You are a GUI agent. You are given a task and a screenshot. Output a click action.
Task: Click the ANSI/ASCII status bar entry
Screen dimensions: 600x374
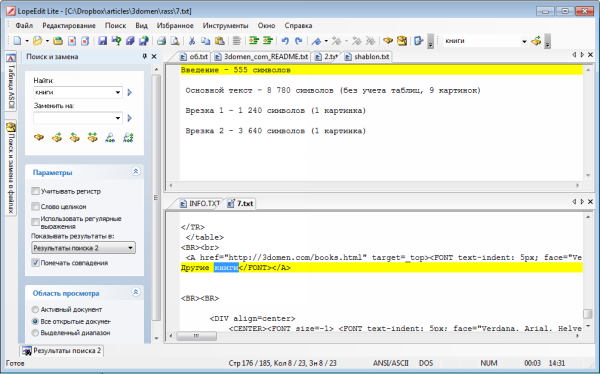391,363
